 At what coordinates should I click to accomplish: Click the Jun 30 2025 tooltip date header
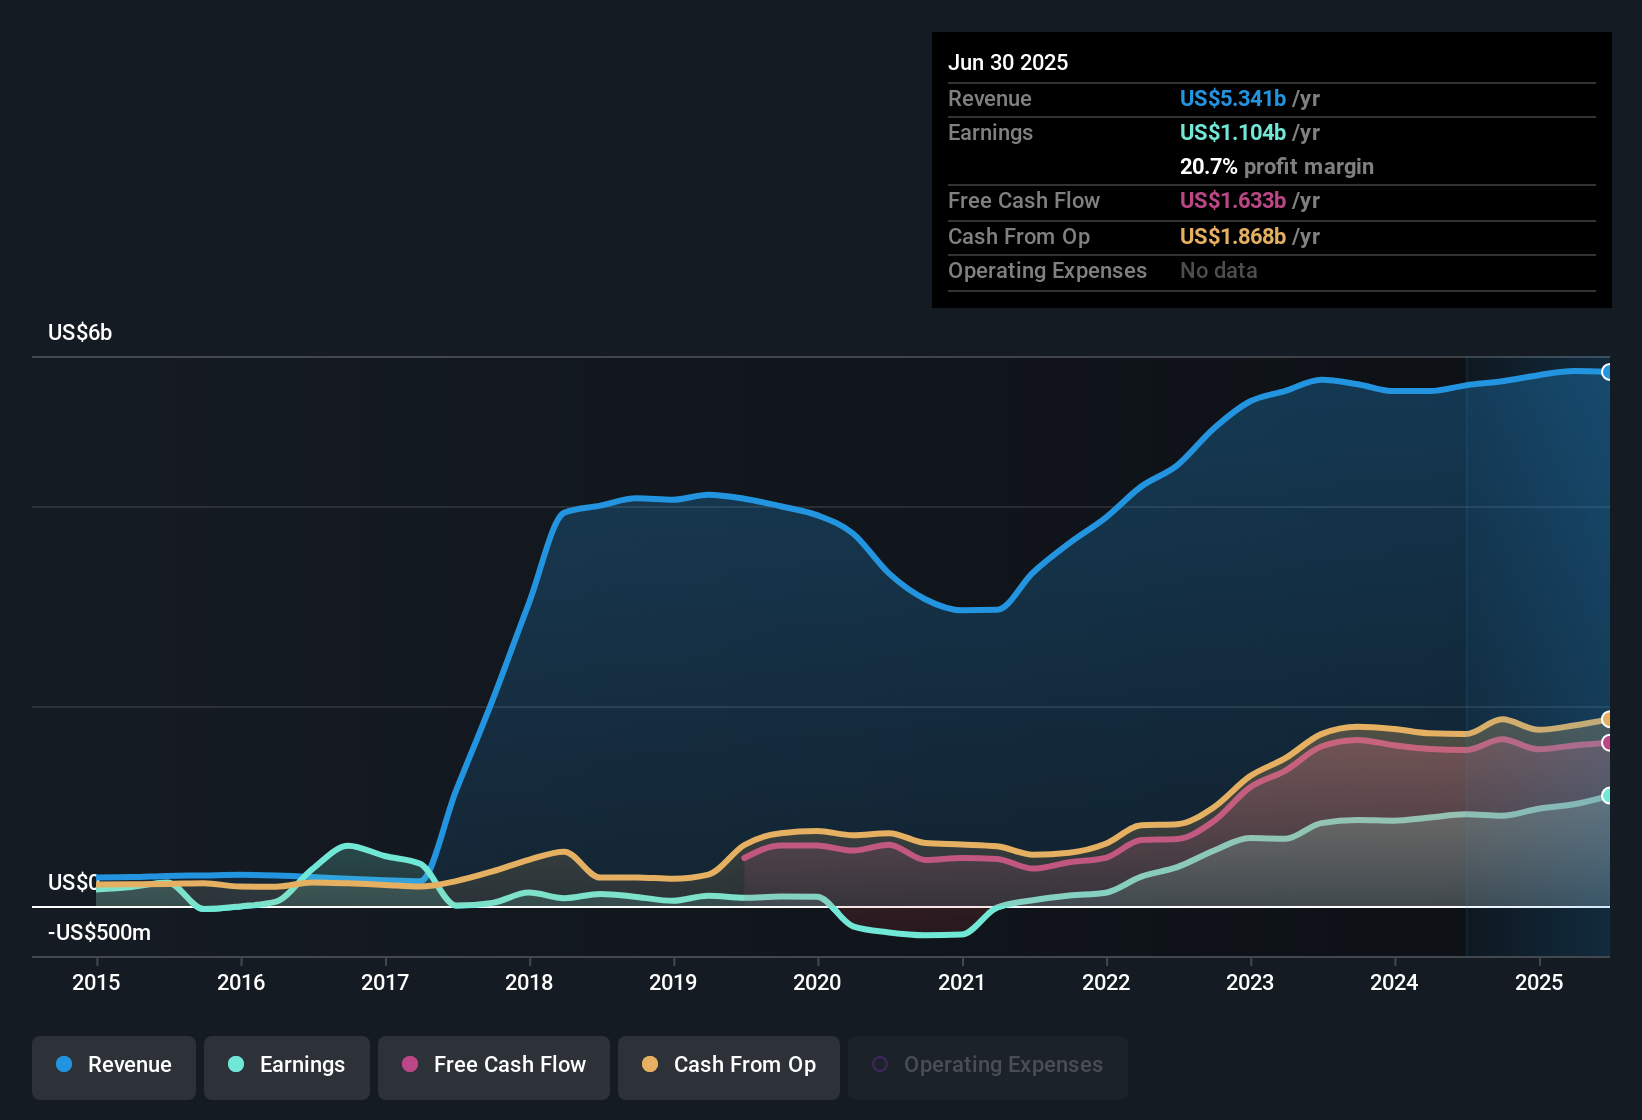click(1008, 63)
